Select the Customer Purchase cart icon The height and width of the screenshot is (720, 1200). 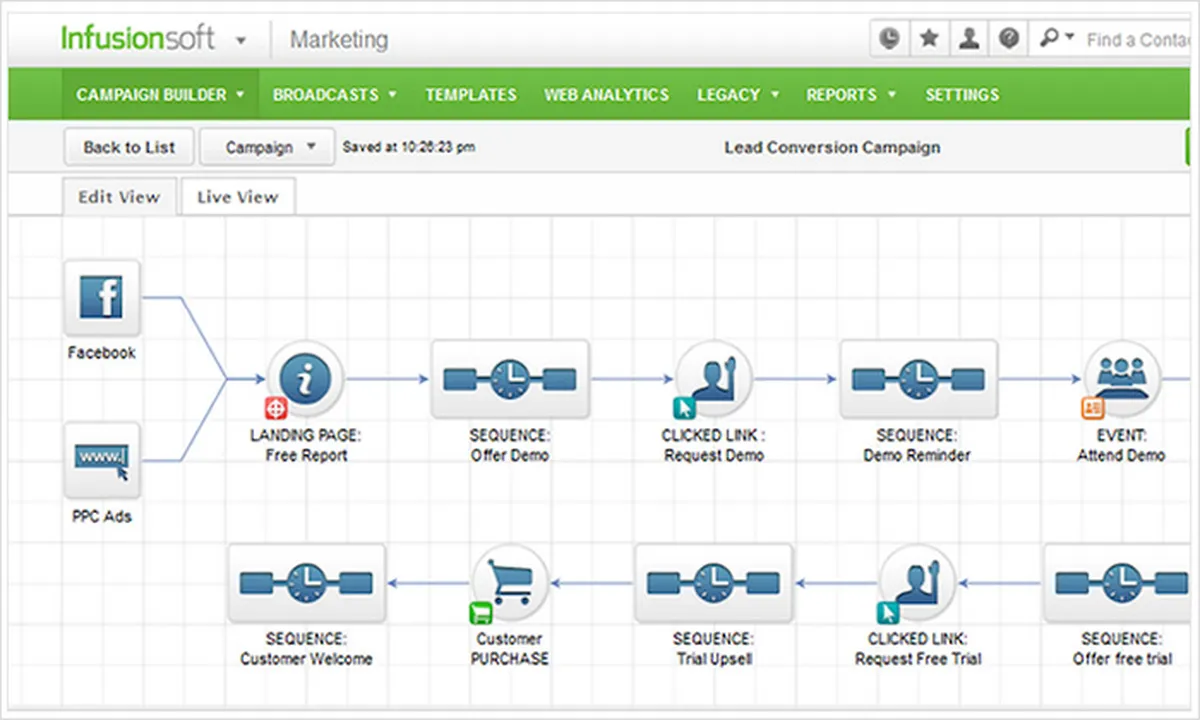click(510, 583)
